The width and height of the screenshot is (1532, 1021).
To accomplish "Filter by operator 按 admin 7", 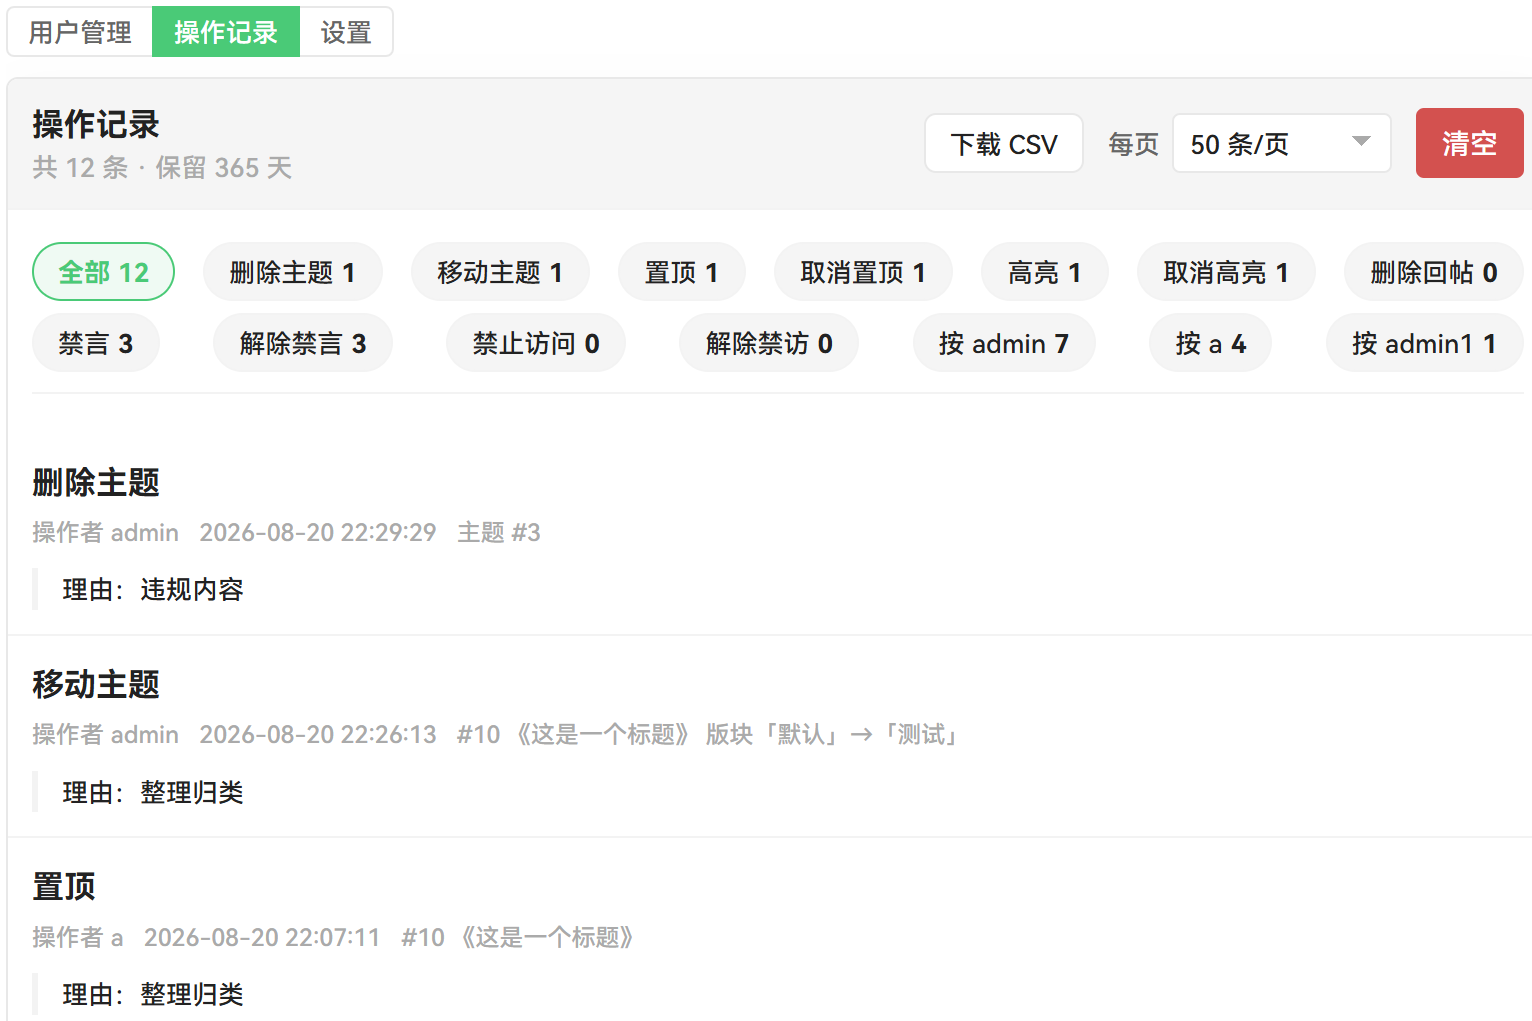I will click(1004, 343).
